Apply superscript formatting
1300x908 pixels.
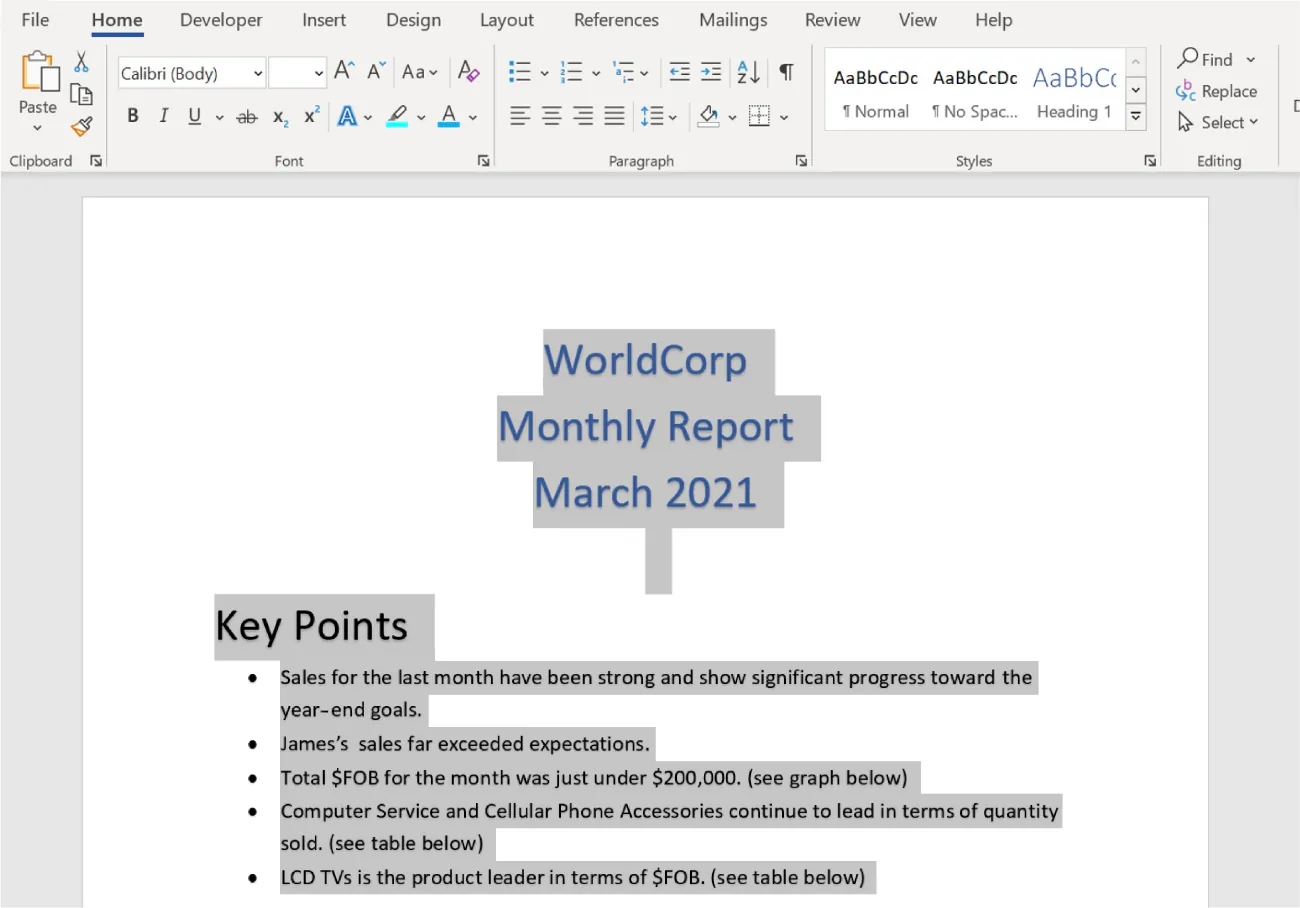coord(310,116)
